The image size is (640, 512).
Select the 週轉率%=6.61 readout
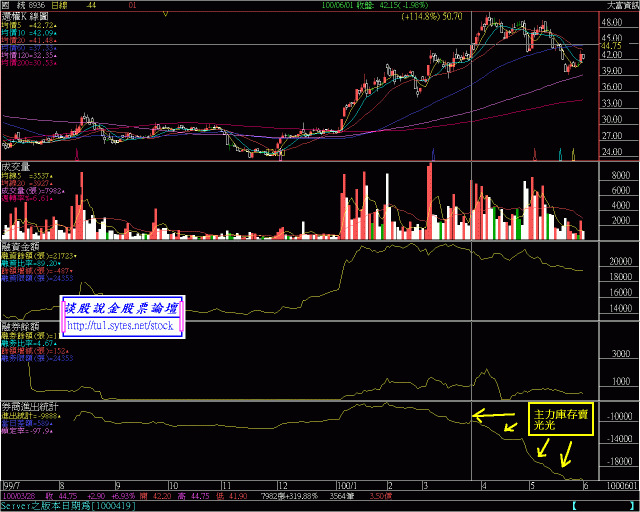click(x=27, y=198)
